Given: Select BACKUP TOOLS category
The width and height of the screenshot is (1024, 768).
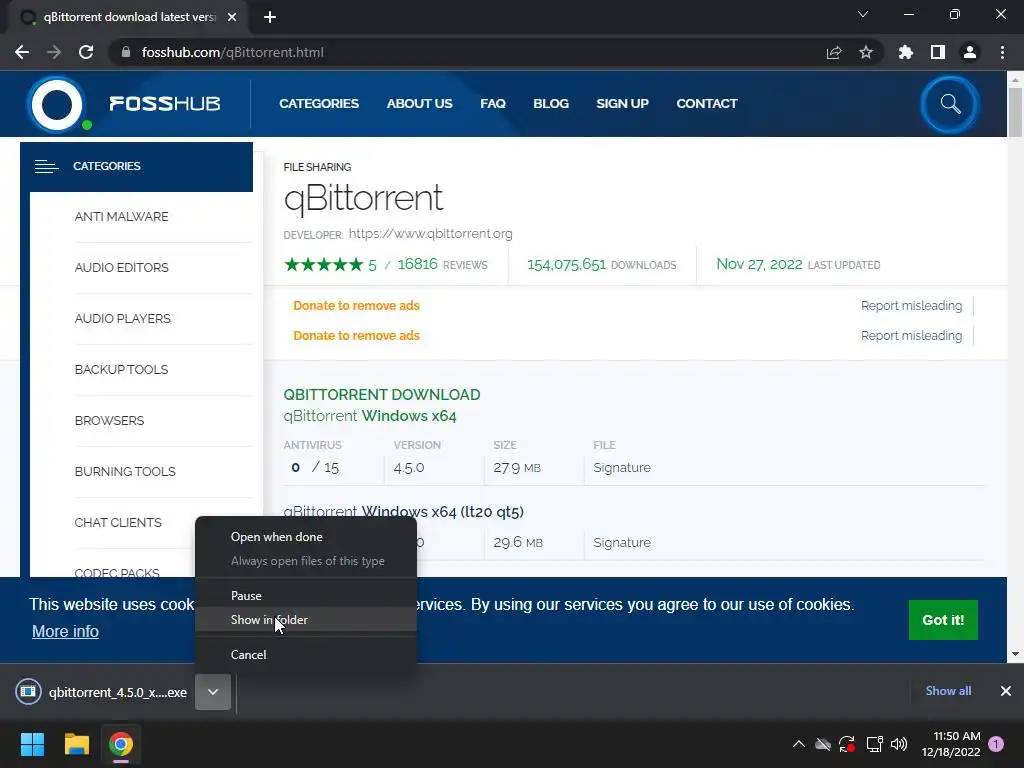Looking at the screenshot, I should coord(121,370).
